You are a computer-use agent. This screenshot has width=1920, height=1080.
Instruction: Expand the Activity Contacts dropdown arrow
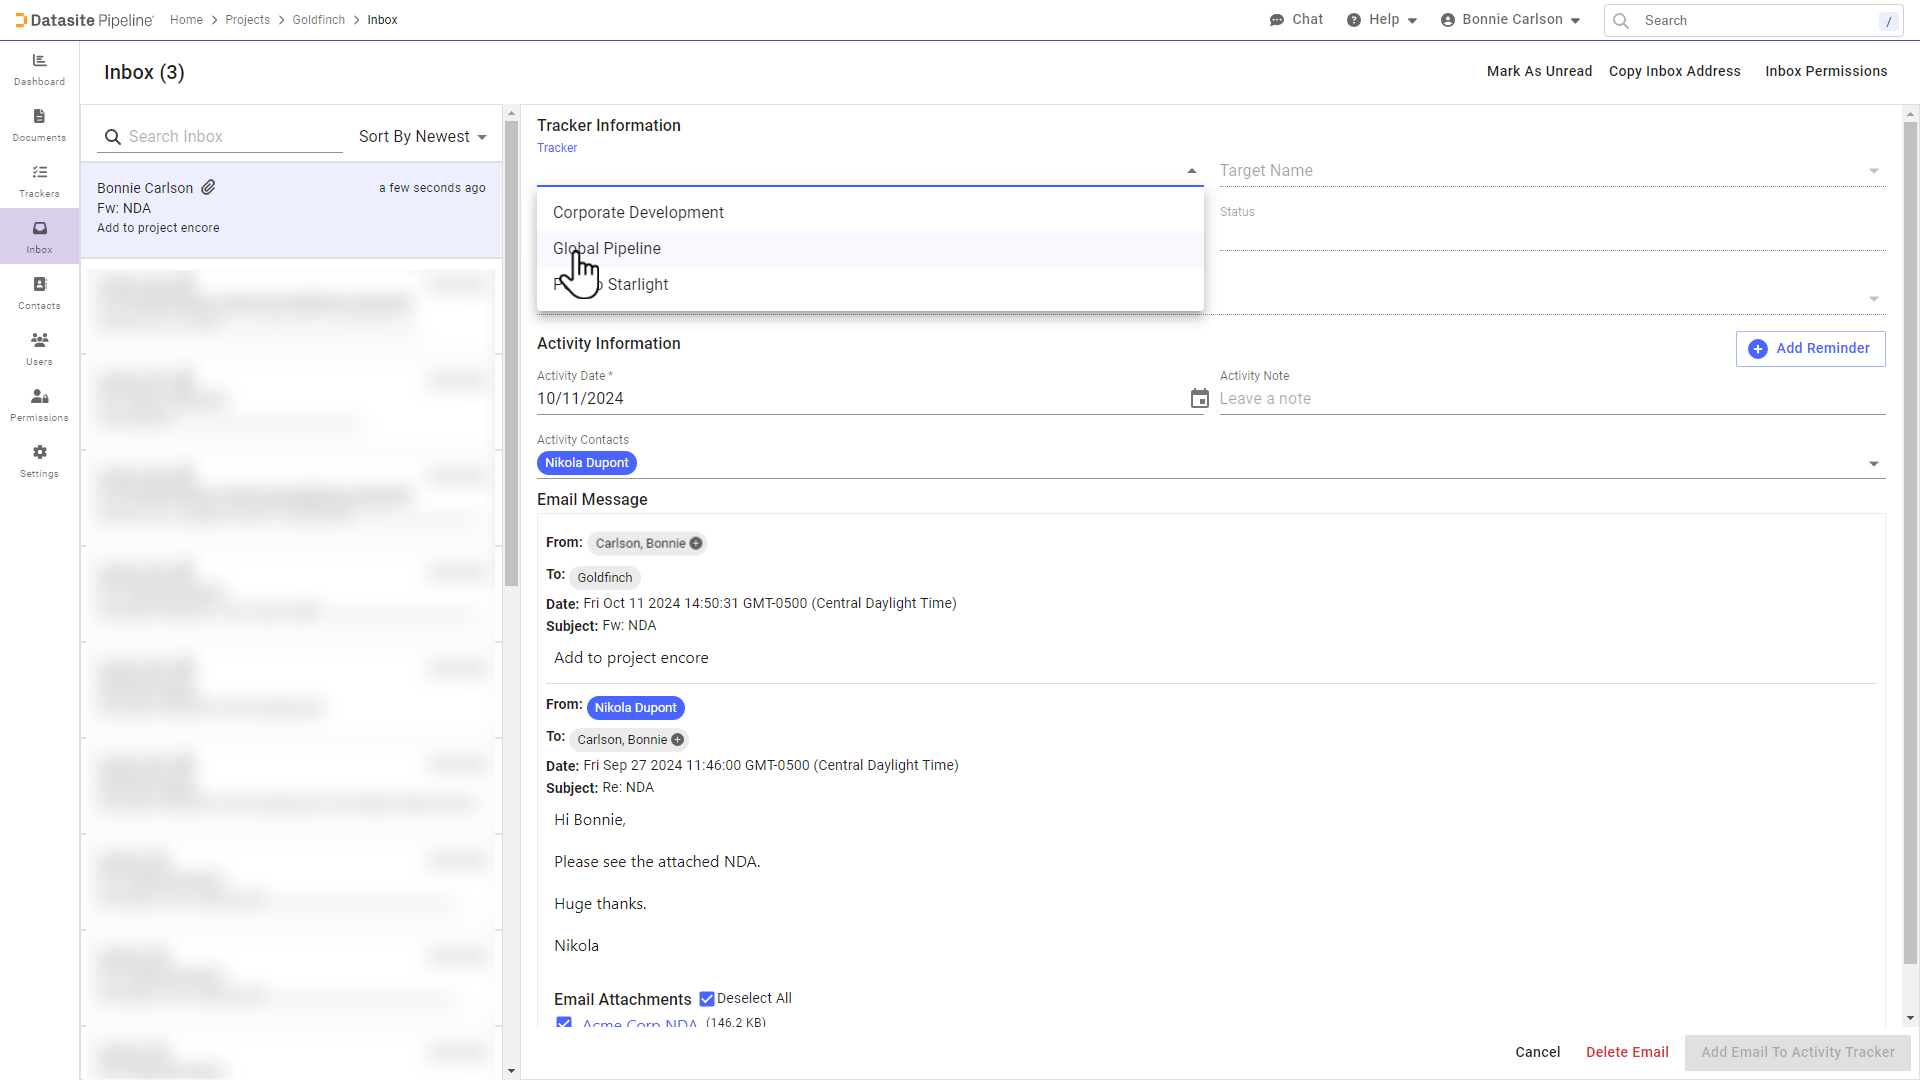pyautogui.click(x=1873, y=464)
